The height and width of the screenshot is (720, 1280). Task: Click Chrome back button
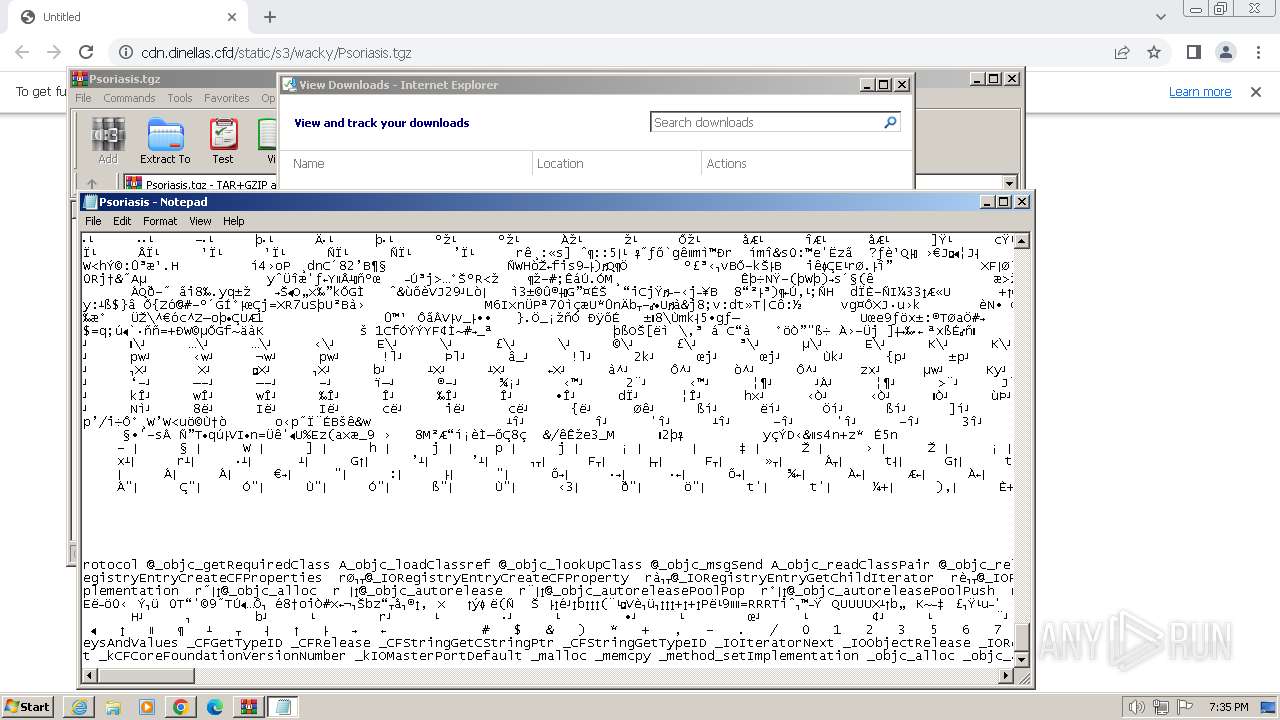pos(22,52)
